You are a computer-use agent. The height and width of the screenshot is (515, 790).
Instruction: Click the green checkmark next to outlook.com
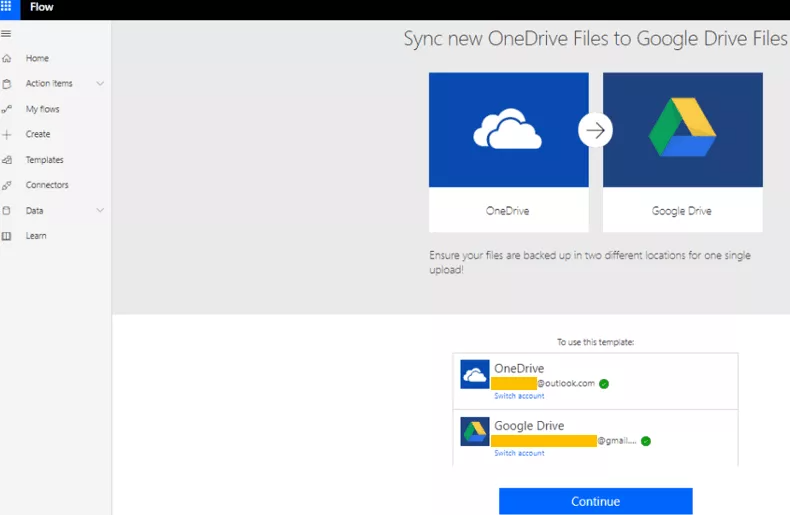[x=604, y=384]
